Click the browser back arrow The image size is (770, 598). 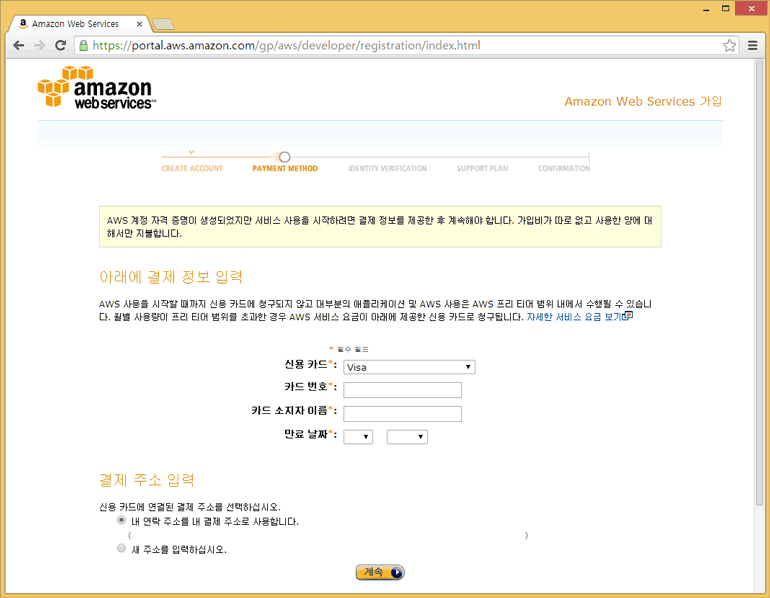[x=18, y=45]
